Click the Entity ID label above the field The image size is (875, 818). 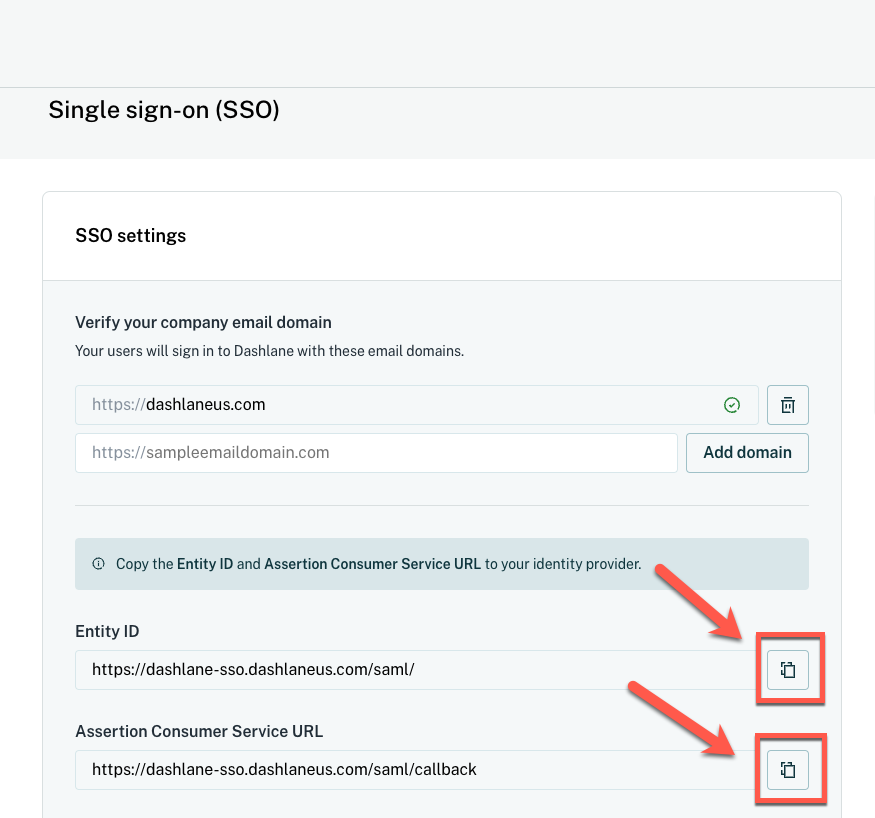click(107, 631)
